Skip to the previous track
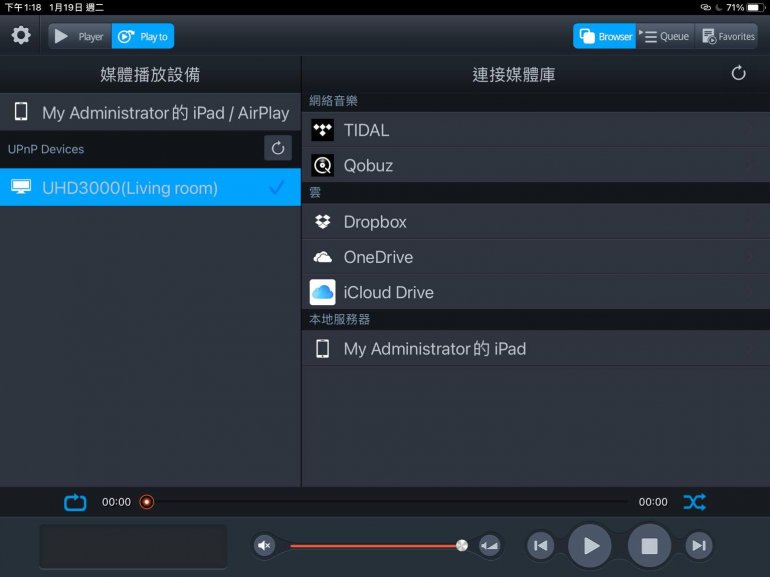The height and width of the screenshot is (577, 770). point(541,545)
